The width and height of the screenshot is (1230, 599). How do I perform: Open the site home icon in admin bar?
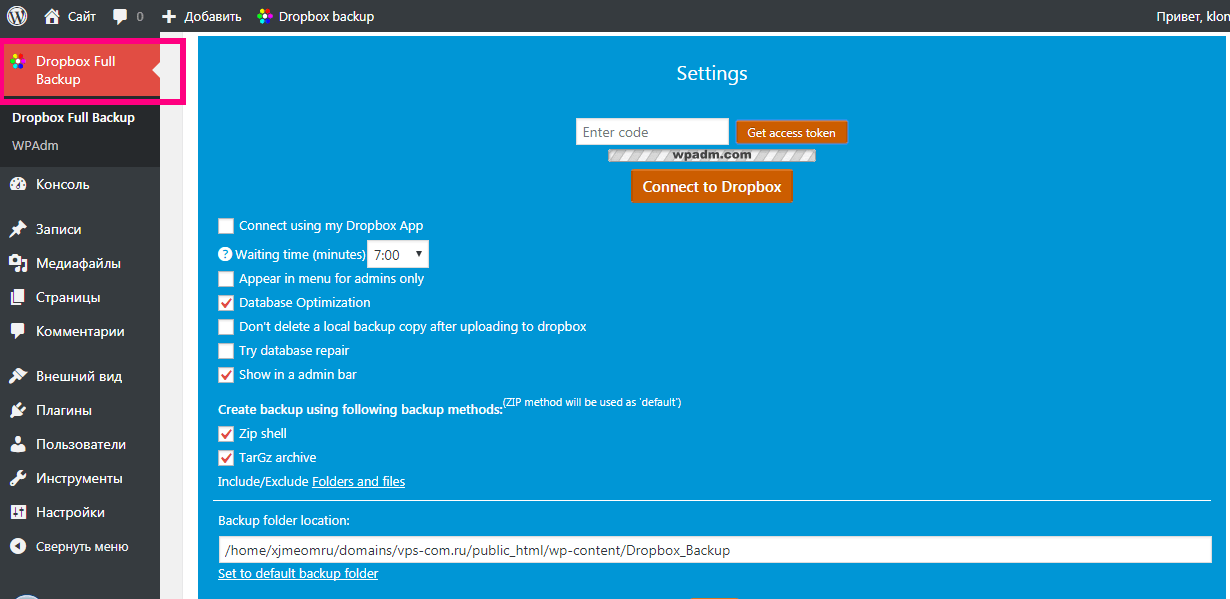tap(52, 16)
